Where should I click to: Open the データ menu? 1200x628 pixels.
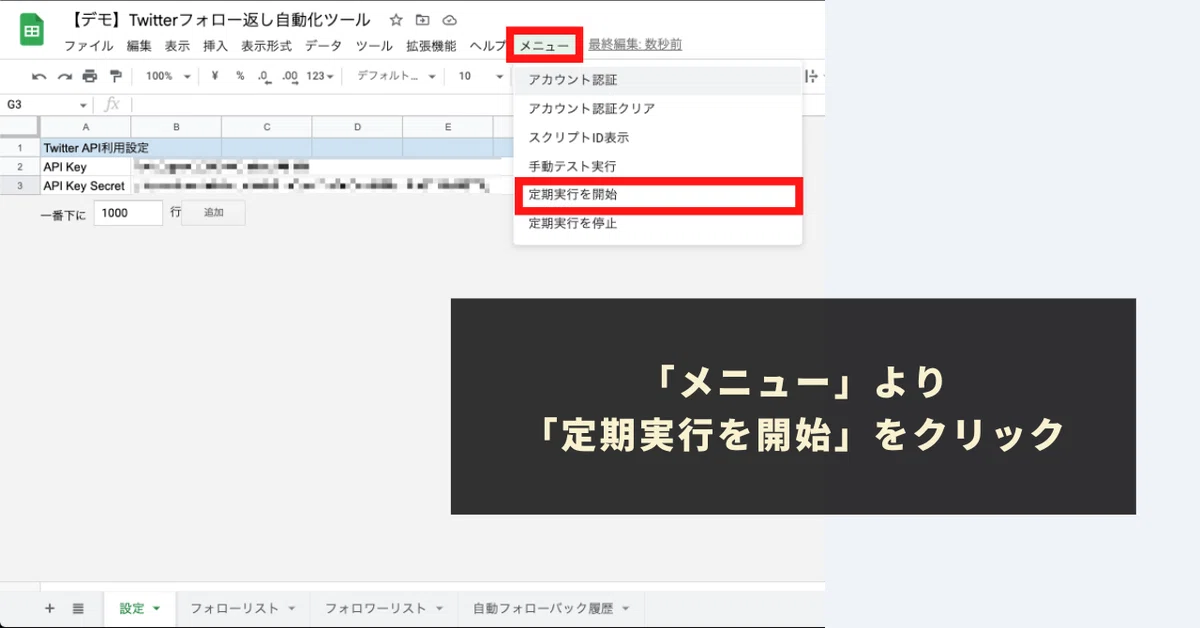(x=323, y=46)
